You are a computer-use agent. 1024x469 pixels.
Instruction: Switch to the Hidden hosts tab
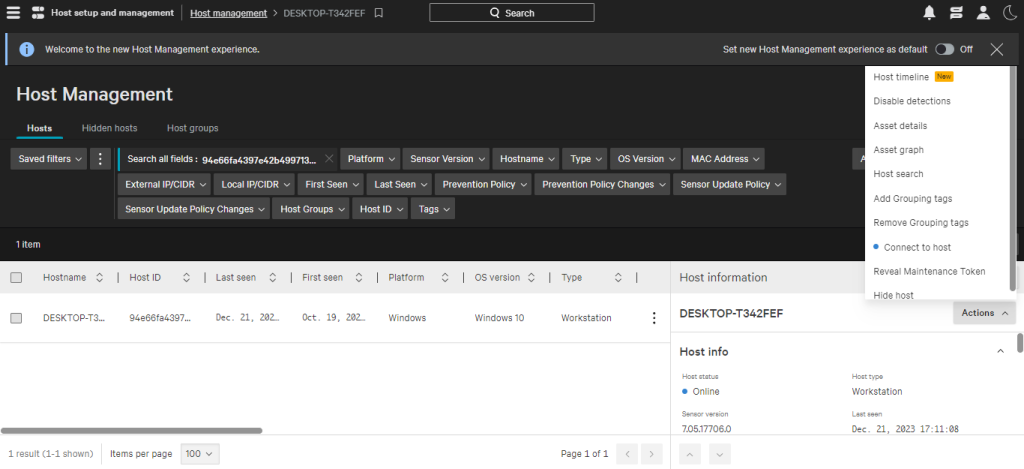[109, 128]
